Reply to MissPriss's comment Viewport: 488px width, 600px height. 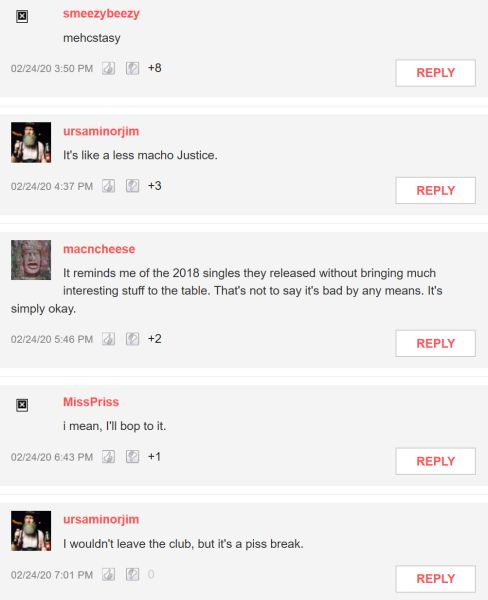436,461
